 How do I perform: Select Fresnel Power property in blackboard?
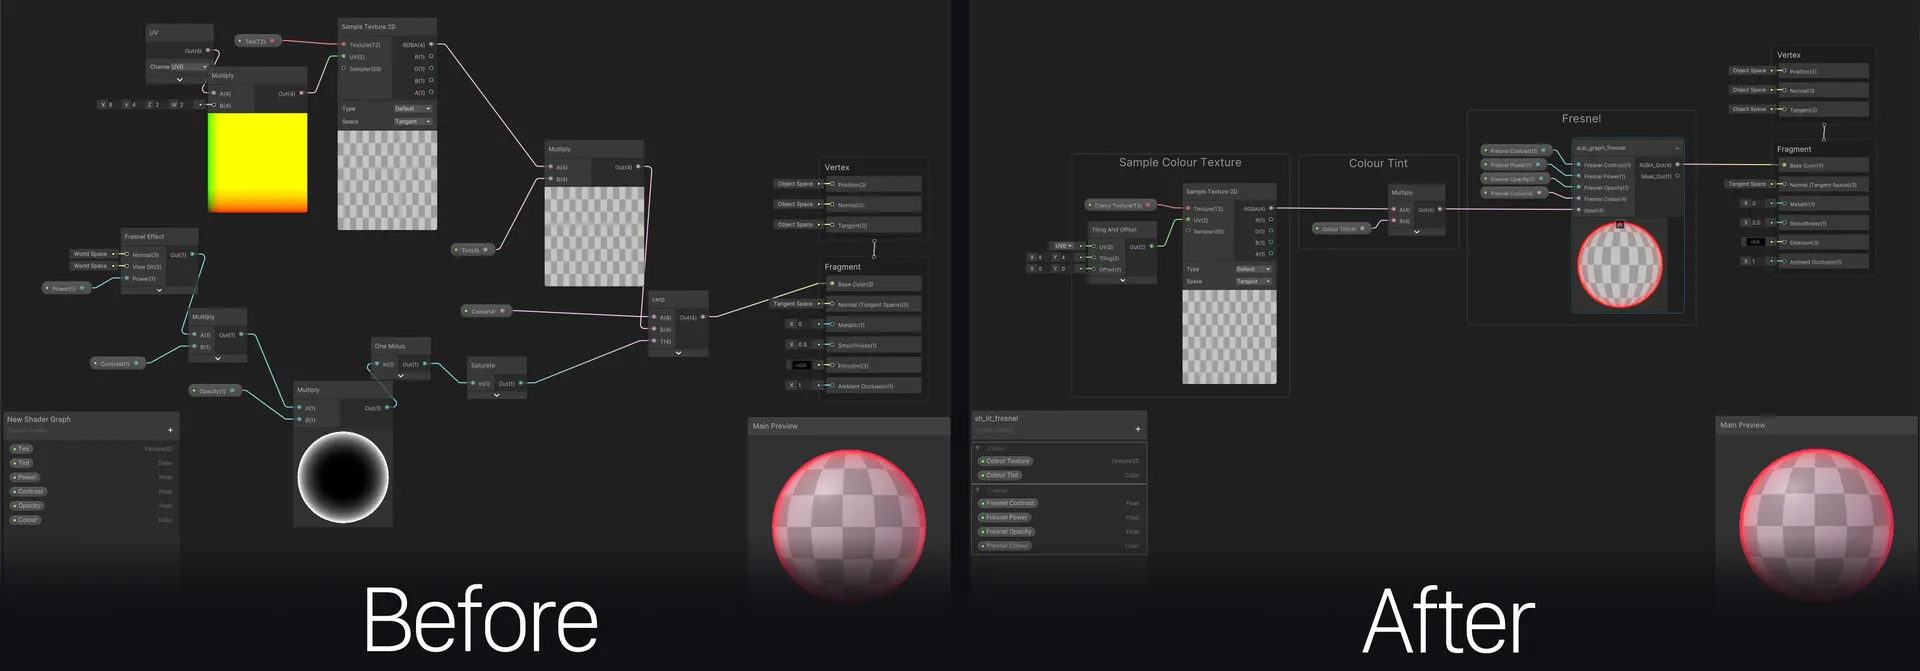point(1004,517)
